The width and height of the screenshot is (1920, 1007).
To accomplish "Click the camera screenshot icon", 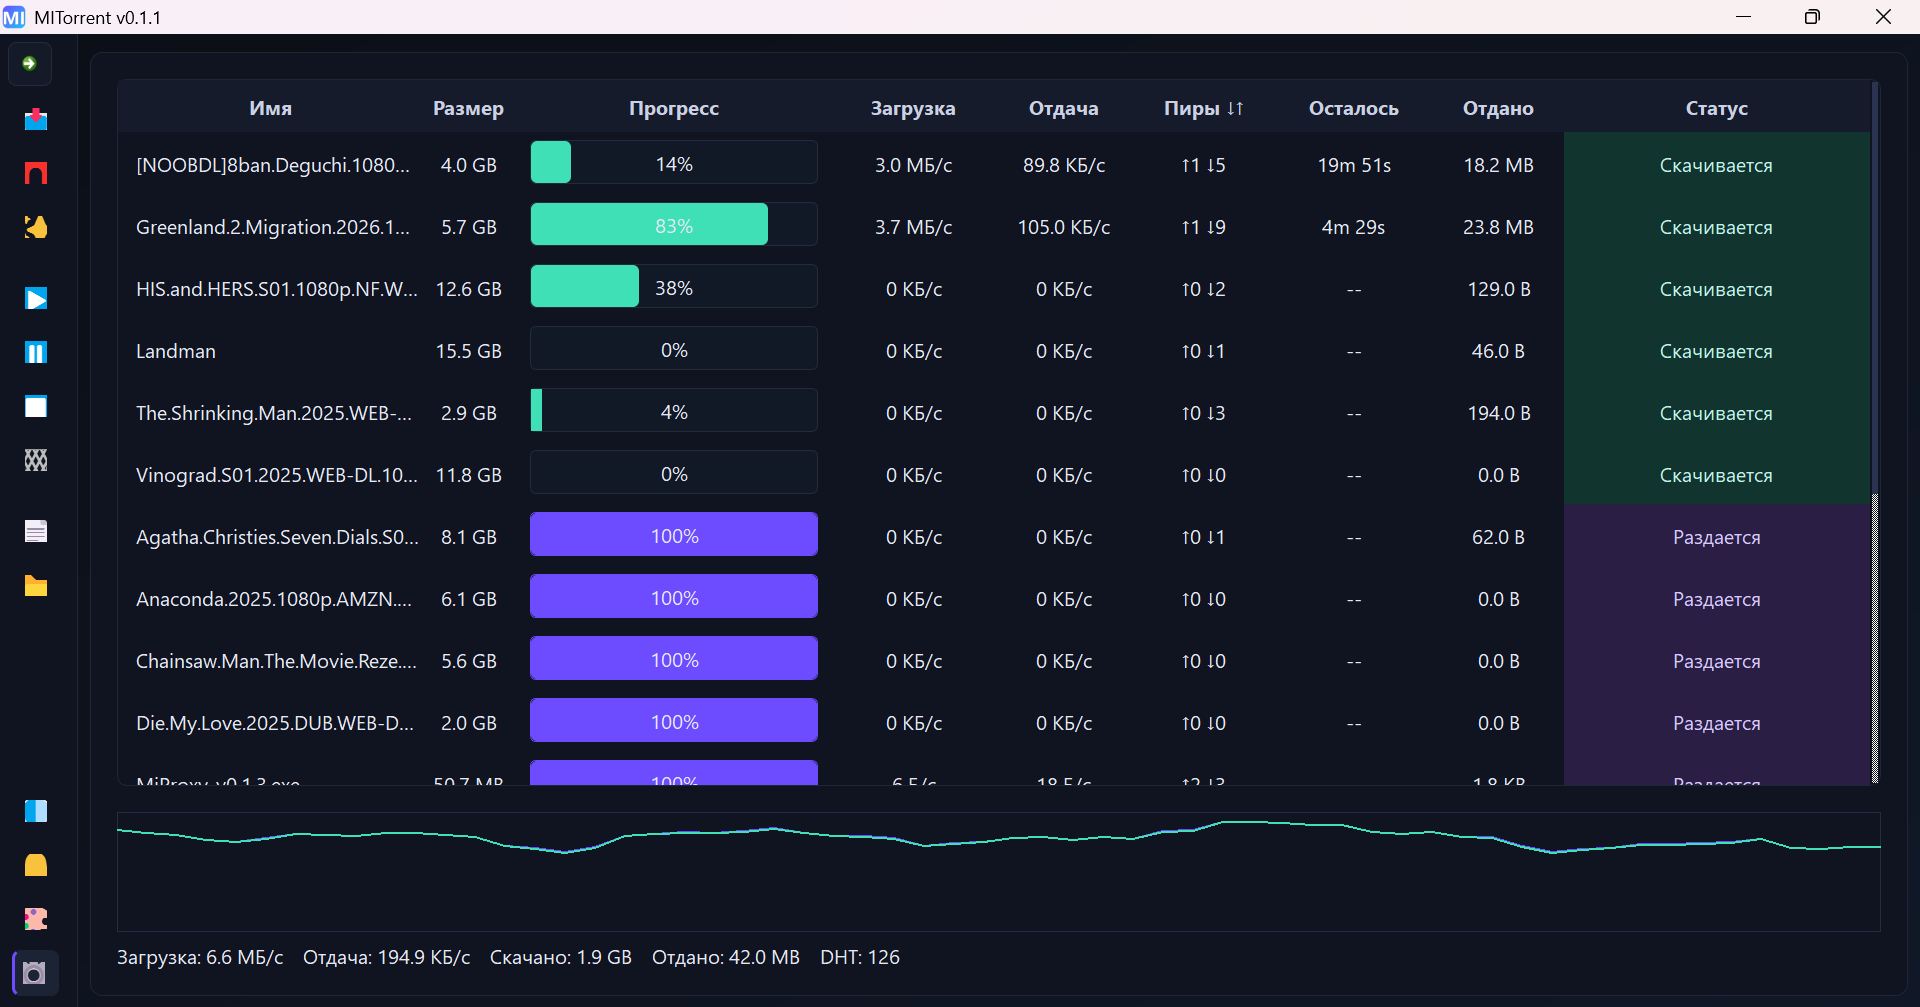I will click(35, 973).
